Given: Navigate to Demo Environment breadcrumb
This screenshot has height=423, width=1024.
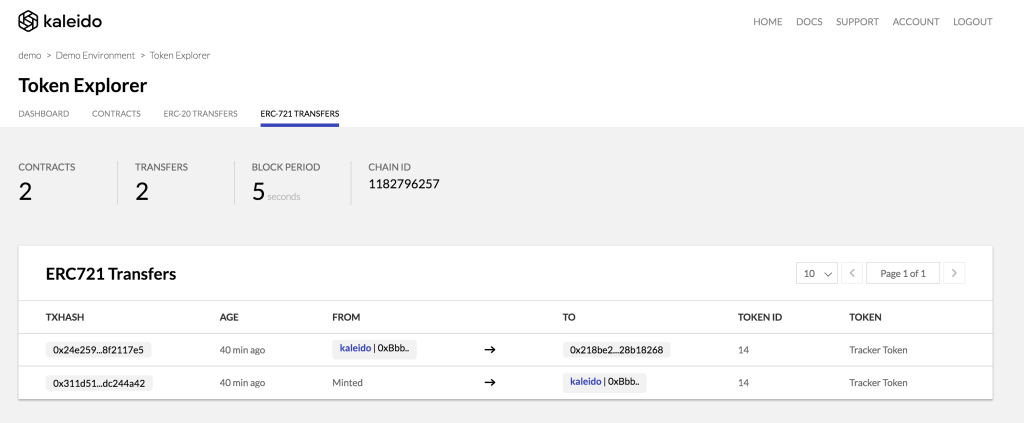Looking at the screenshot, I should pos(95,55).
